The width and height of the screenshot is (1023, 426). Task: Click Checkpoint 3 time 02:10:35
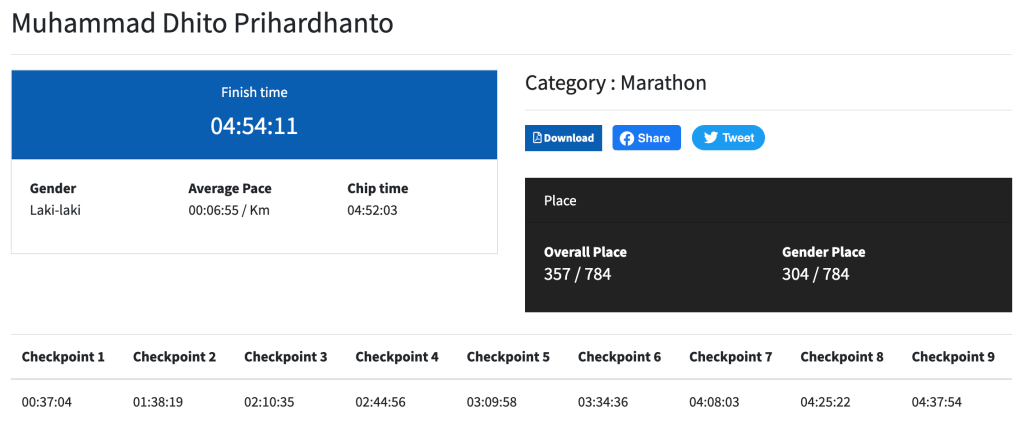coord(270,402)
